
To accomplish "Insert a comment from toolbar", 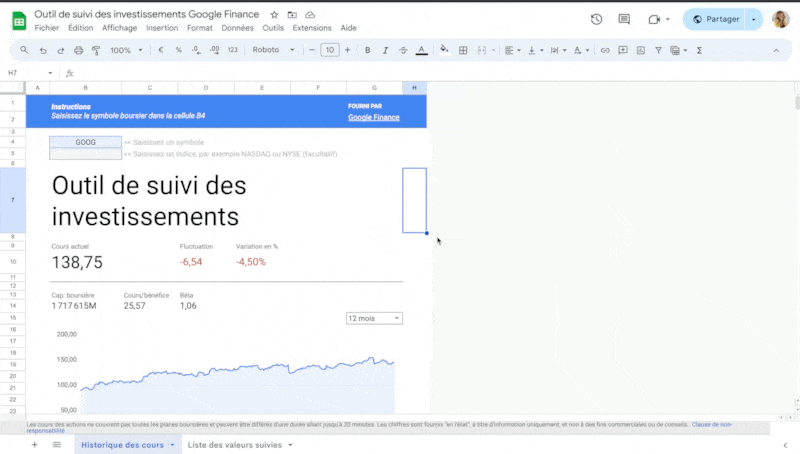I will click(x=623, y=50).
